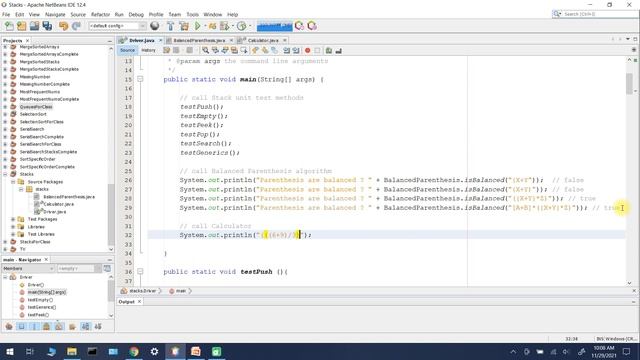The width and height of the screenshot is (640, 360).
Task: Open the Windows Start menu
Action: tap(9, 351)
